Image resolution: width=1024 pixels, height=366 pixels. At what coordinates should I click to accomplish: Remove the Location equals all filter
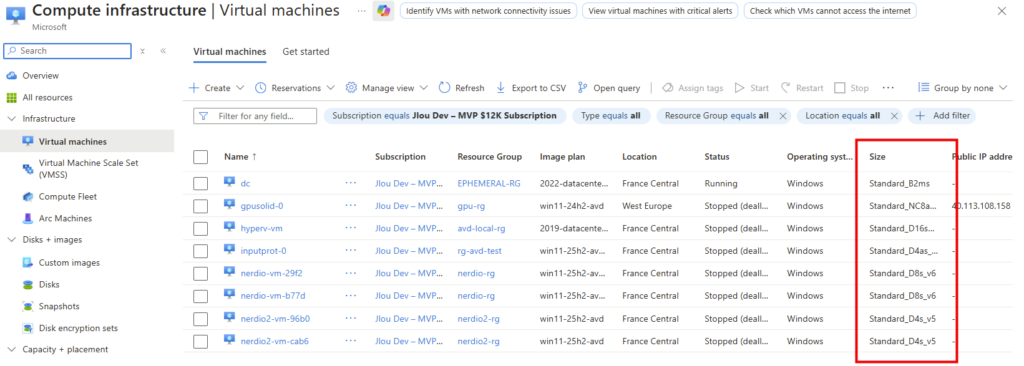point(895,116)
